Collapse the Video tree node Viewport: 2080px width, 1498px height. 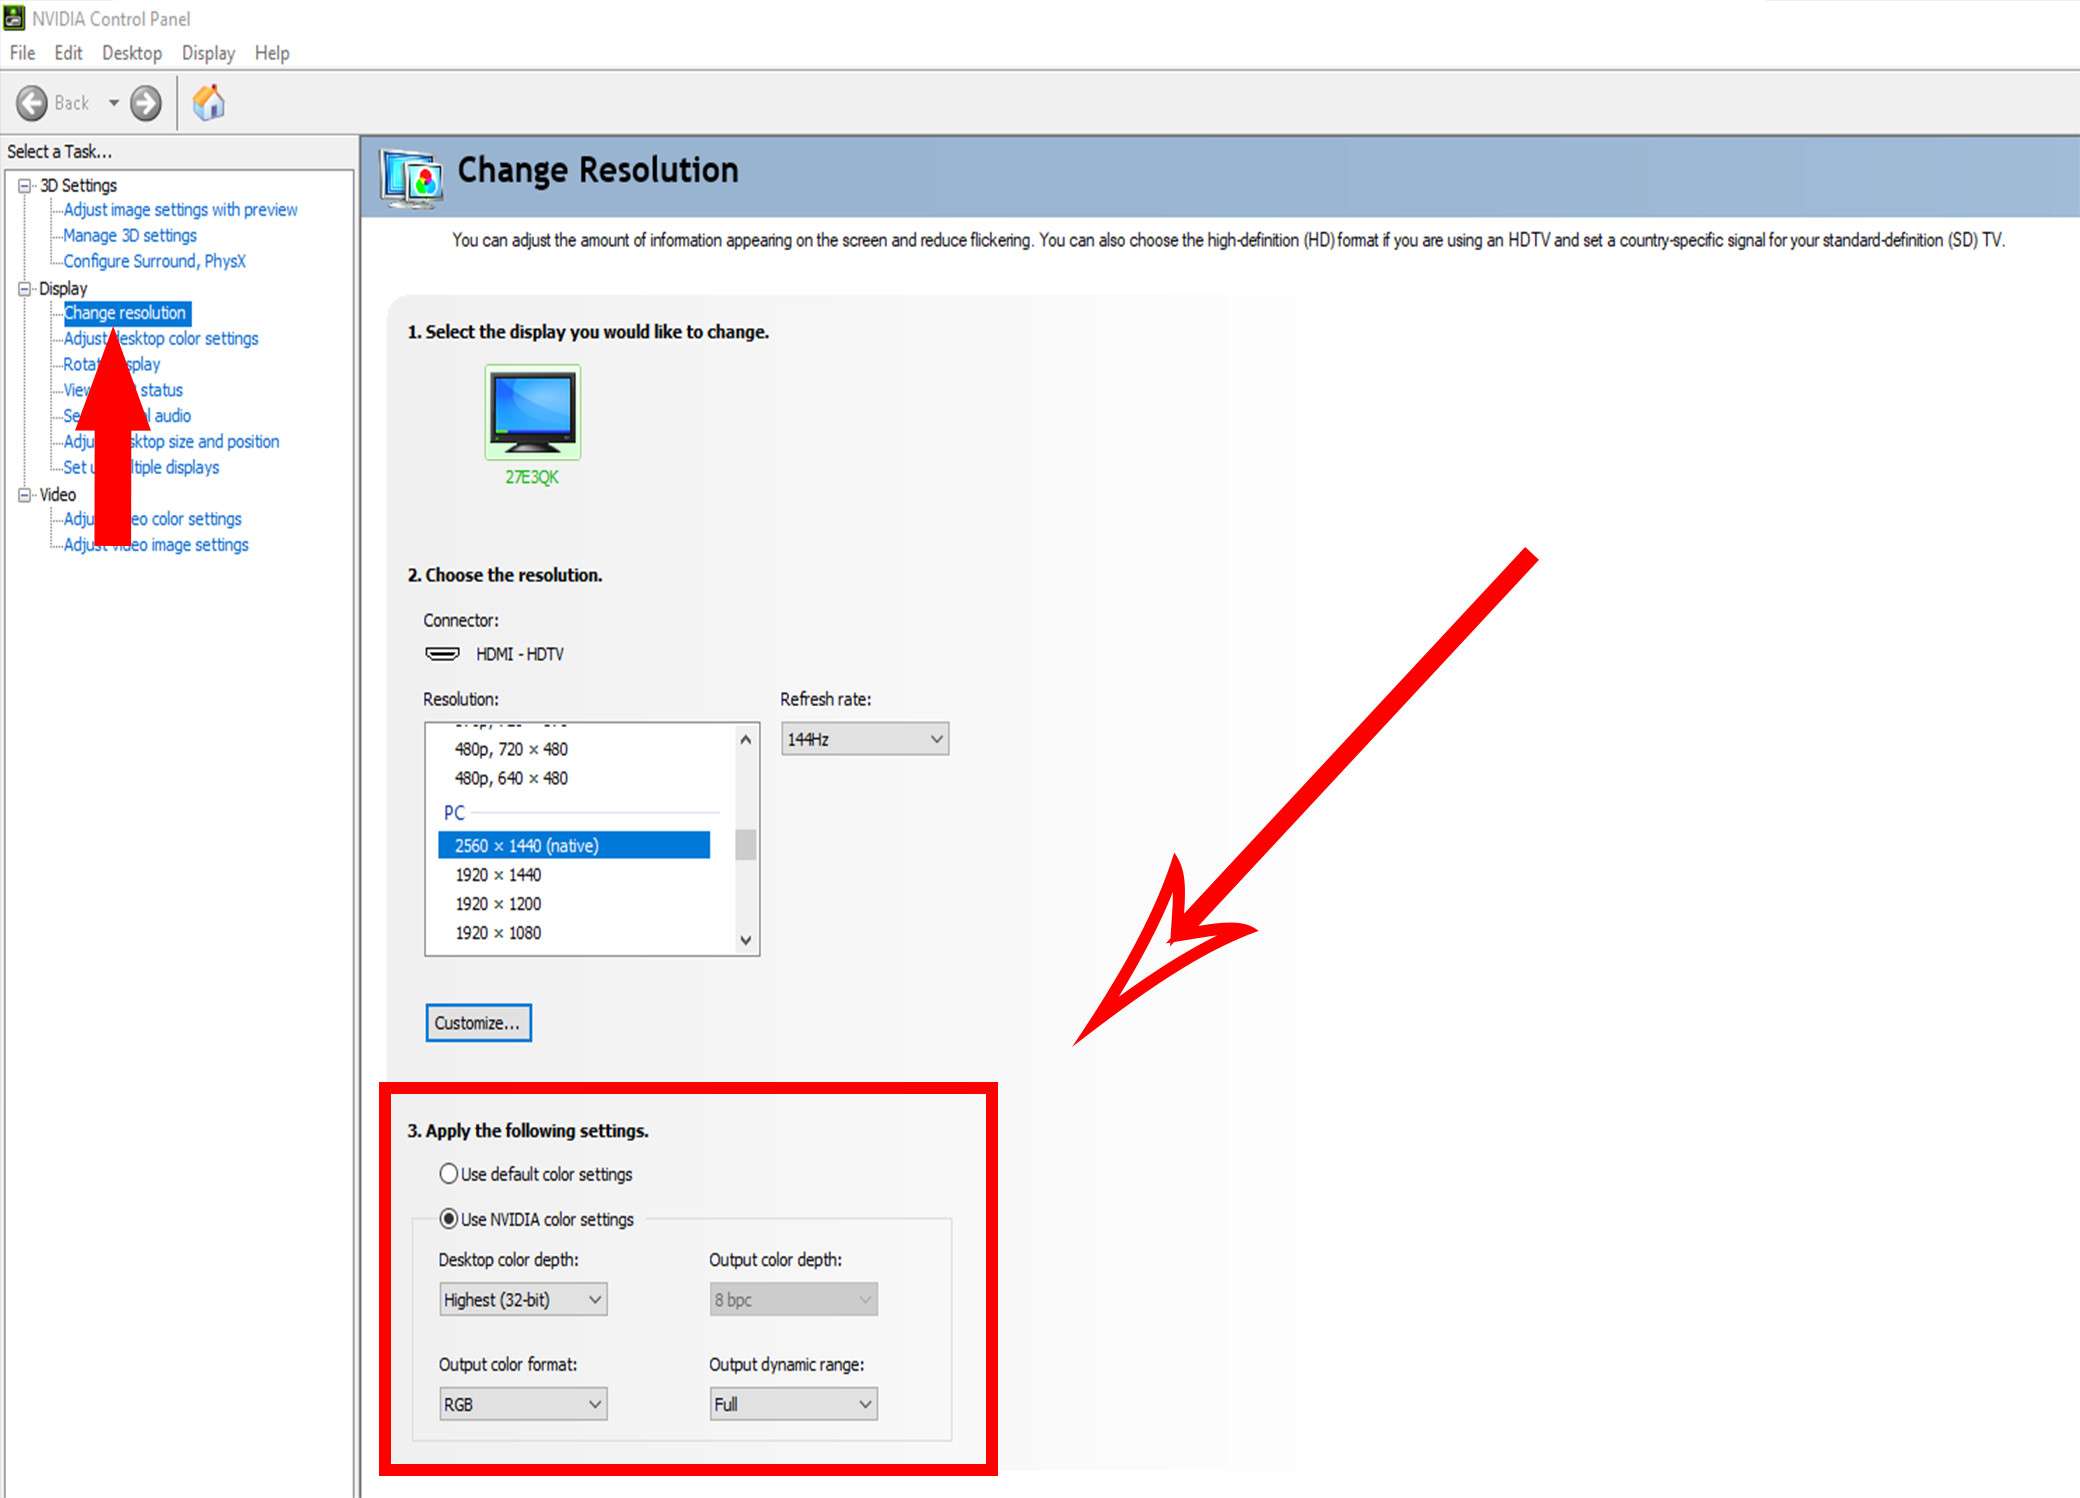[x=24, y=494]
